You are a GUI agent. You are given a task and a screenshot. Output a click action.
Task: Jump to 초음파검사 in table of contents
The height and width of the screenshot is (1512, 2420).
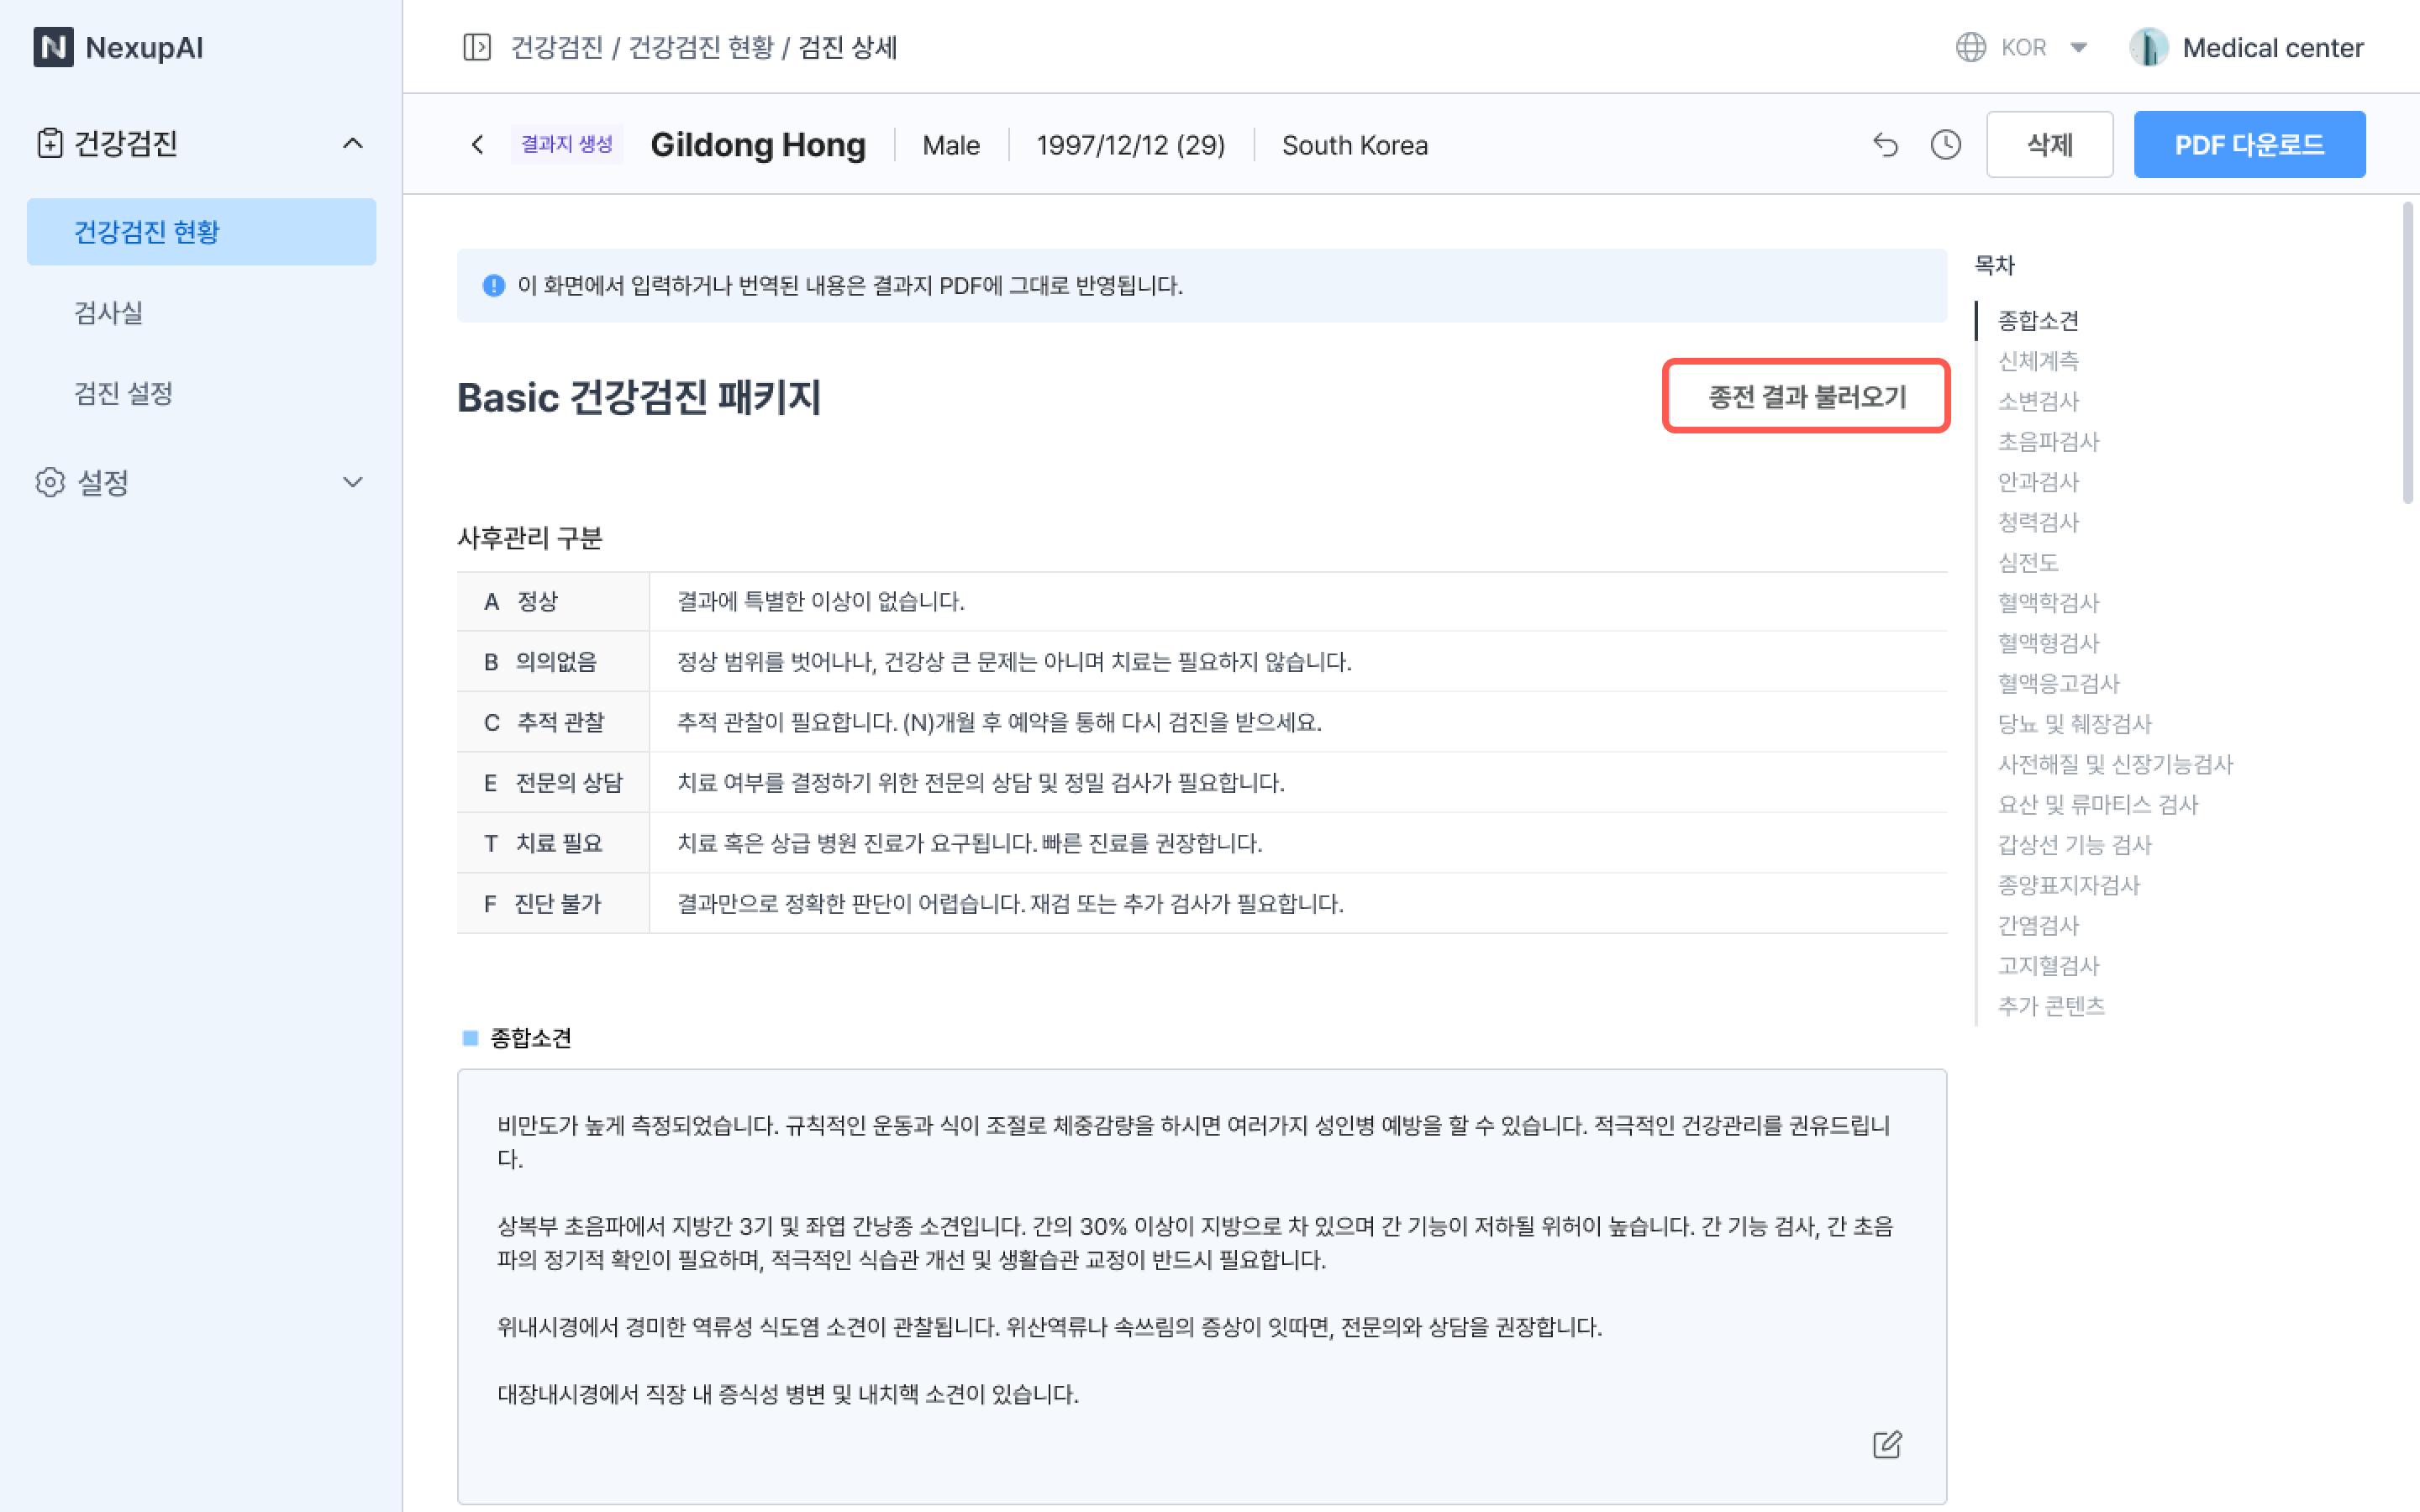(x=2048, y=441)
